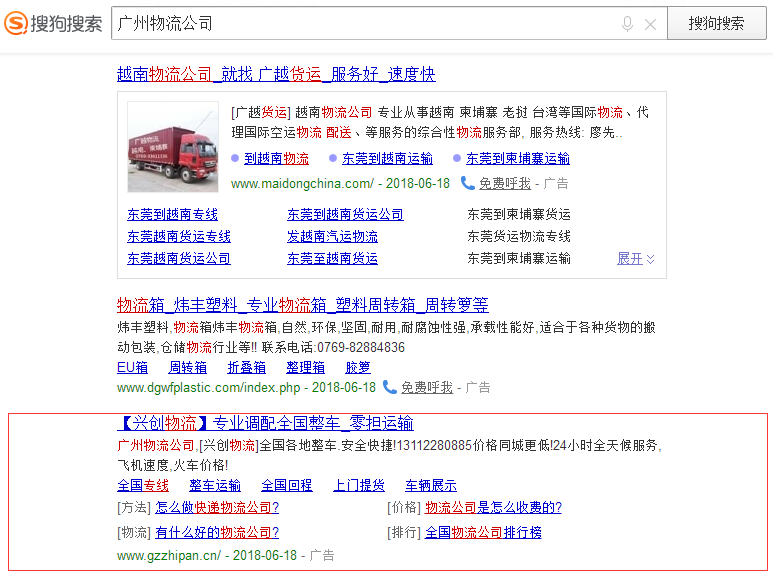Open 车辆展示 sub-link
This screenshot has width=773, height=574.
pyautogui.click(x=431, y=486)
